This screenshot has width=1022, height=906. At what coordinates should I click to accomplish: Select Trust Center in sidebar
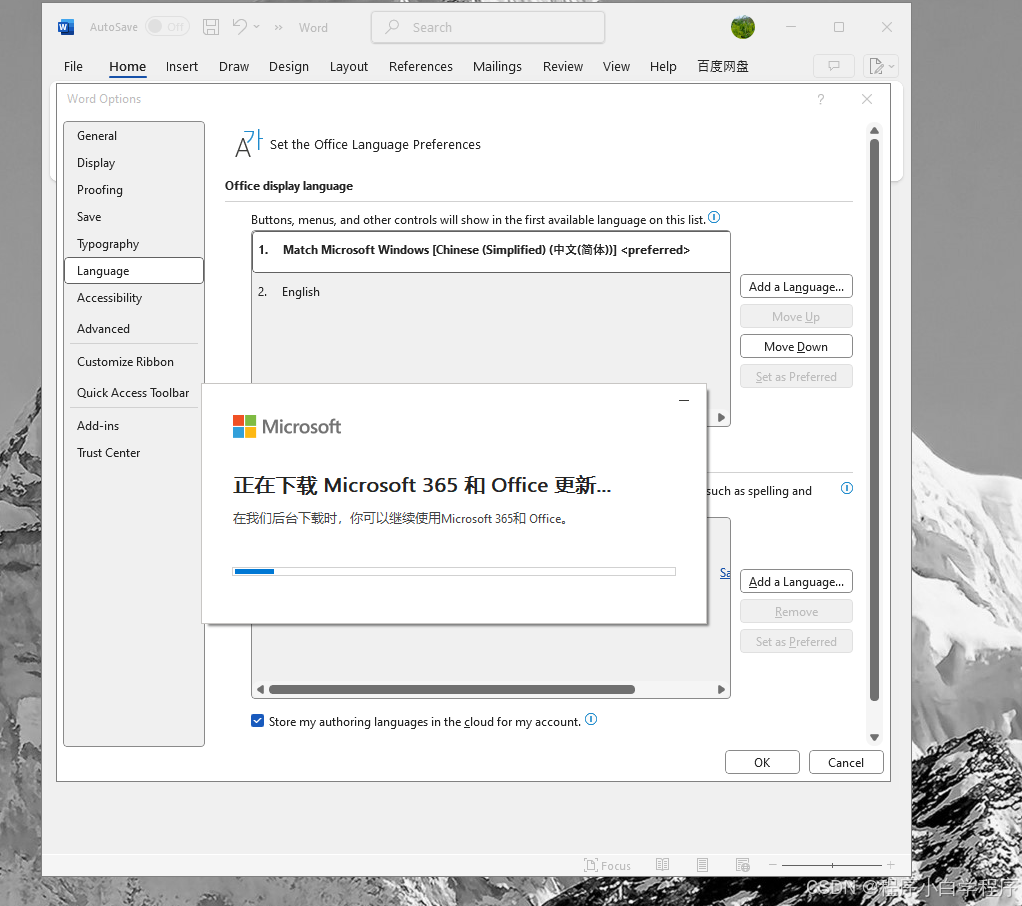click(134, 453)
